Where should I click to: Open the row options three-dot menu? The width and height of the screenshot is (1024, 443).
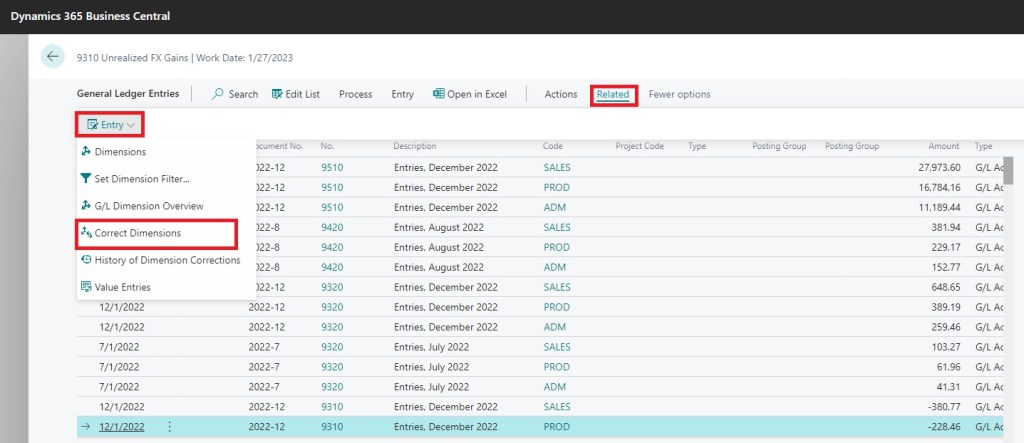169,426
